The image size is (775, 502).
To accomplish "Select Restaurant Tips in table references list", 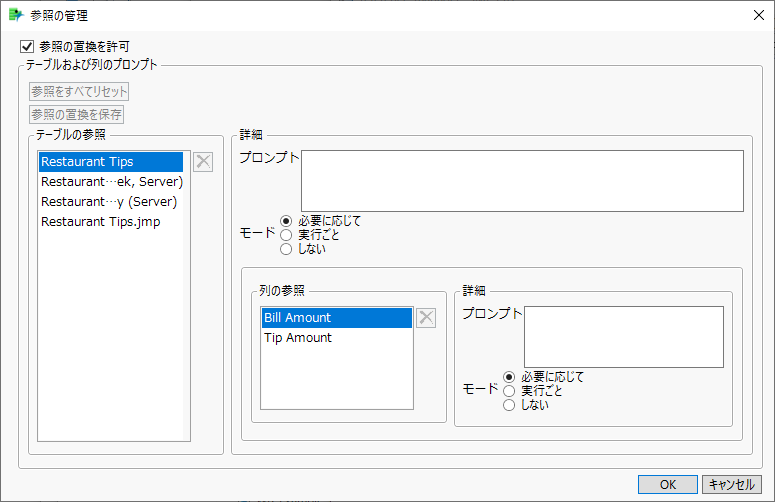I will (x=111, y=162).
